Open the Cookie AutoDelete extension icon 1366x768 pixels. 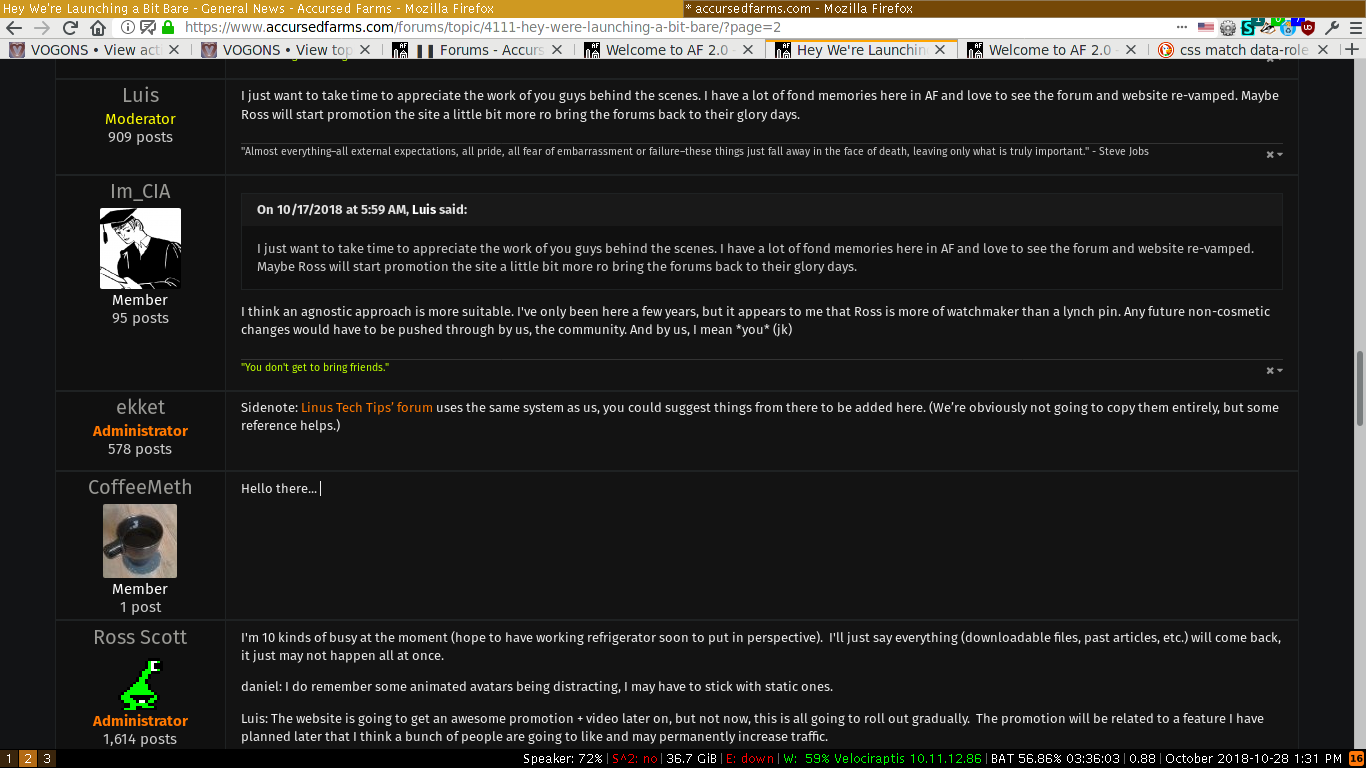pyautogui.click(x=1290, y=27)
